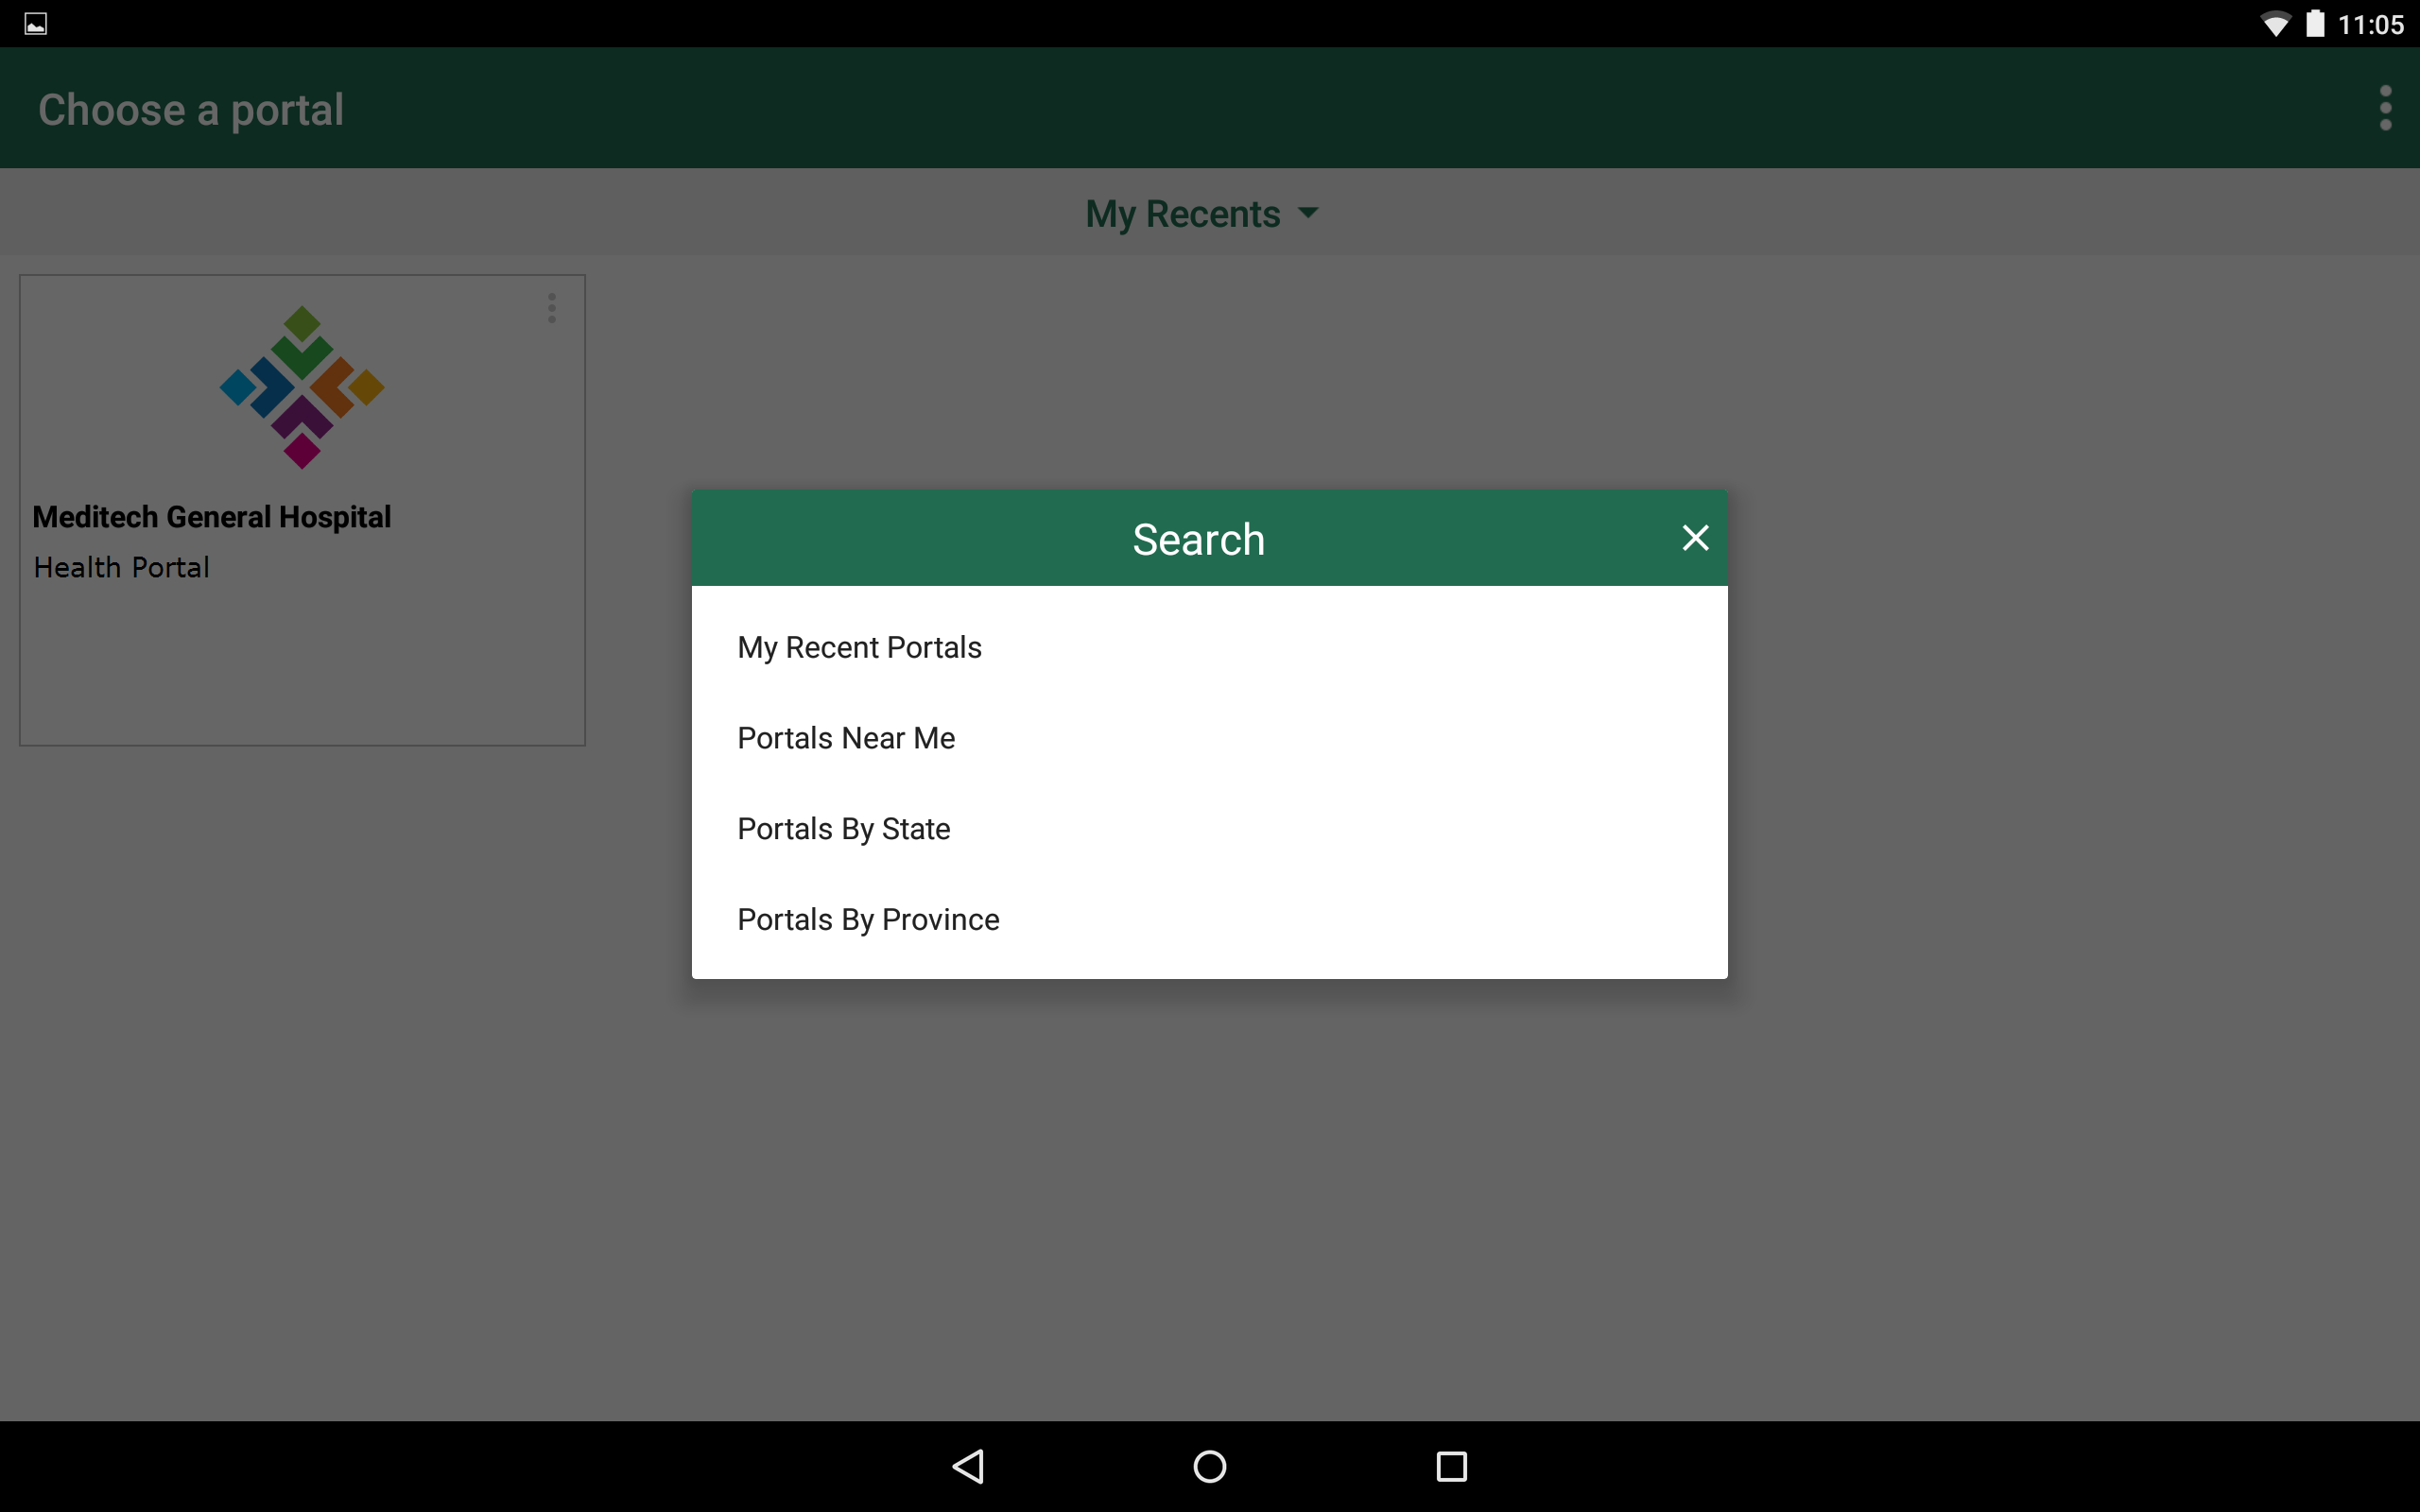The image size is (2420, 1512).
Task: Tap the Wi-Fi status icon
Action: (2275, 24)
